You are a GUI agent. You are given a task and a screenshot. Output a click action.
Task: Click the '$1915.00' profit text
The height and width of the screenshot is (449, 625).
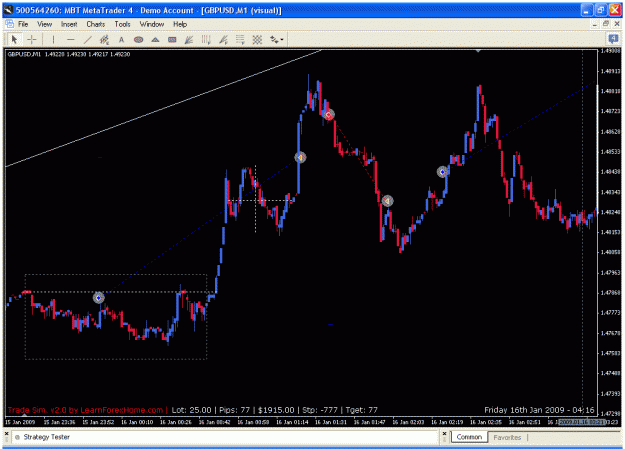point(276,410)
